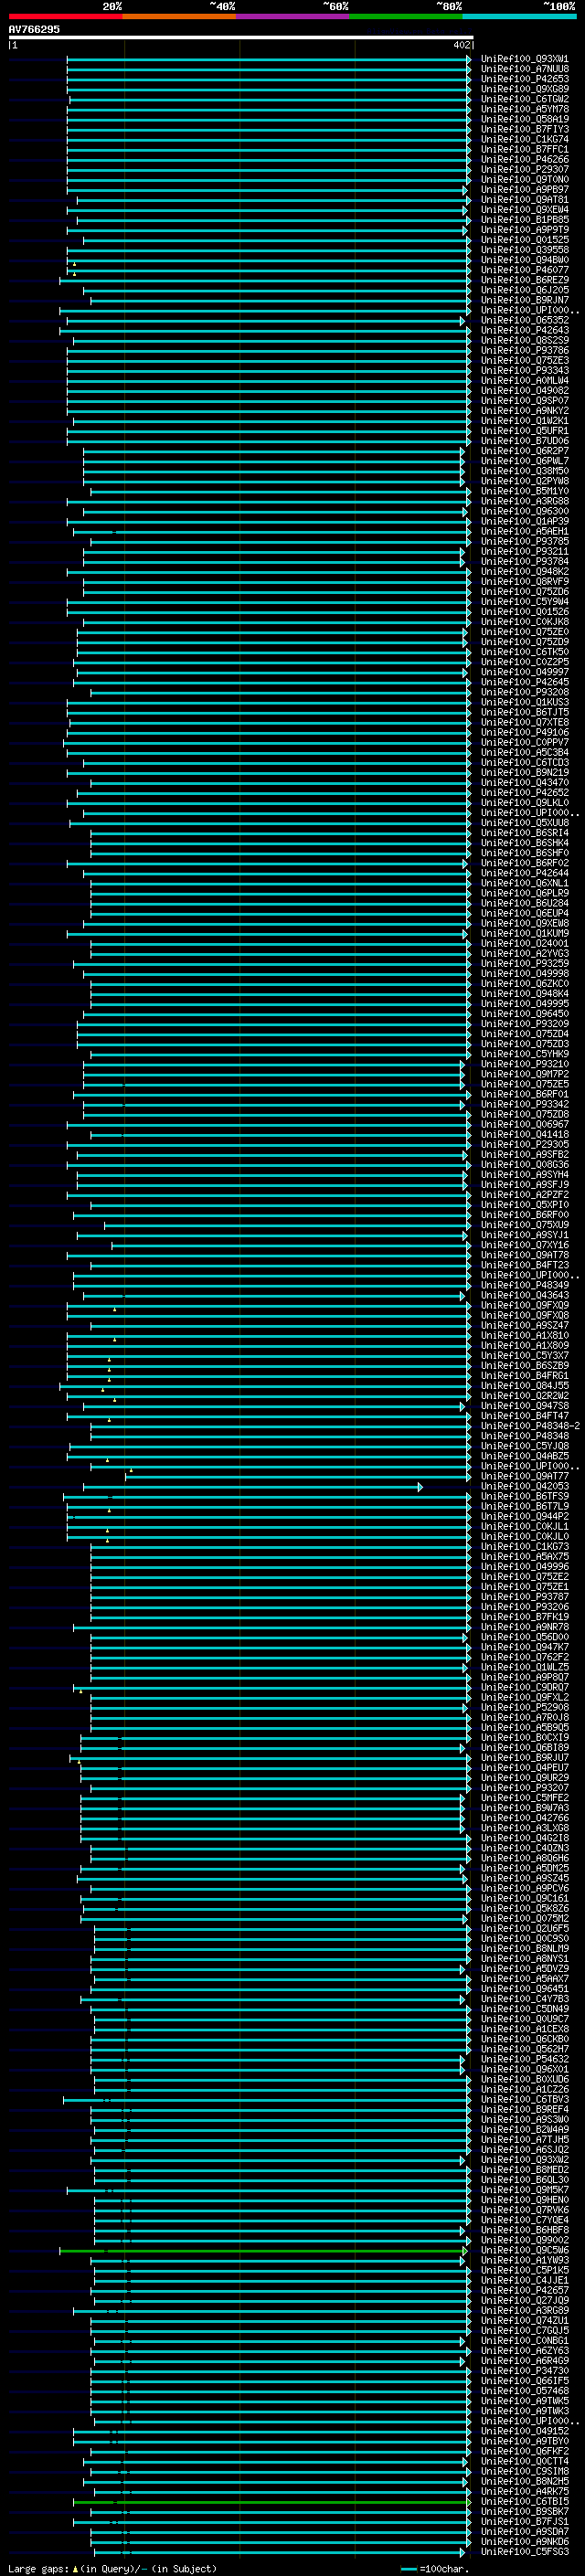This screenshot has height=2576, width=585.
Task: Open UniRef100_Q9AT81 hit
Action: [x=525, y=199]
